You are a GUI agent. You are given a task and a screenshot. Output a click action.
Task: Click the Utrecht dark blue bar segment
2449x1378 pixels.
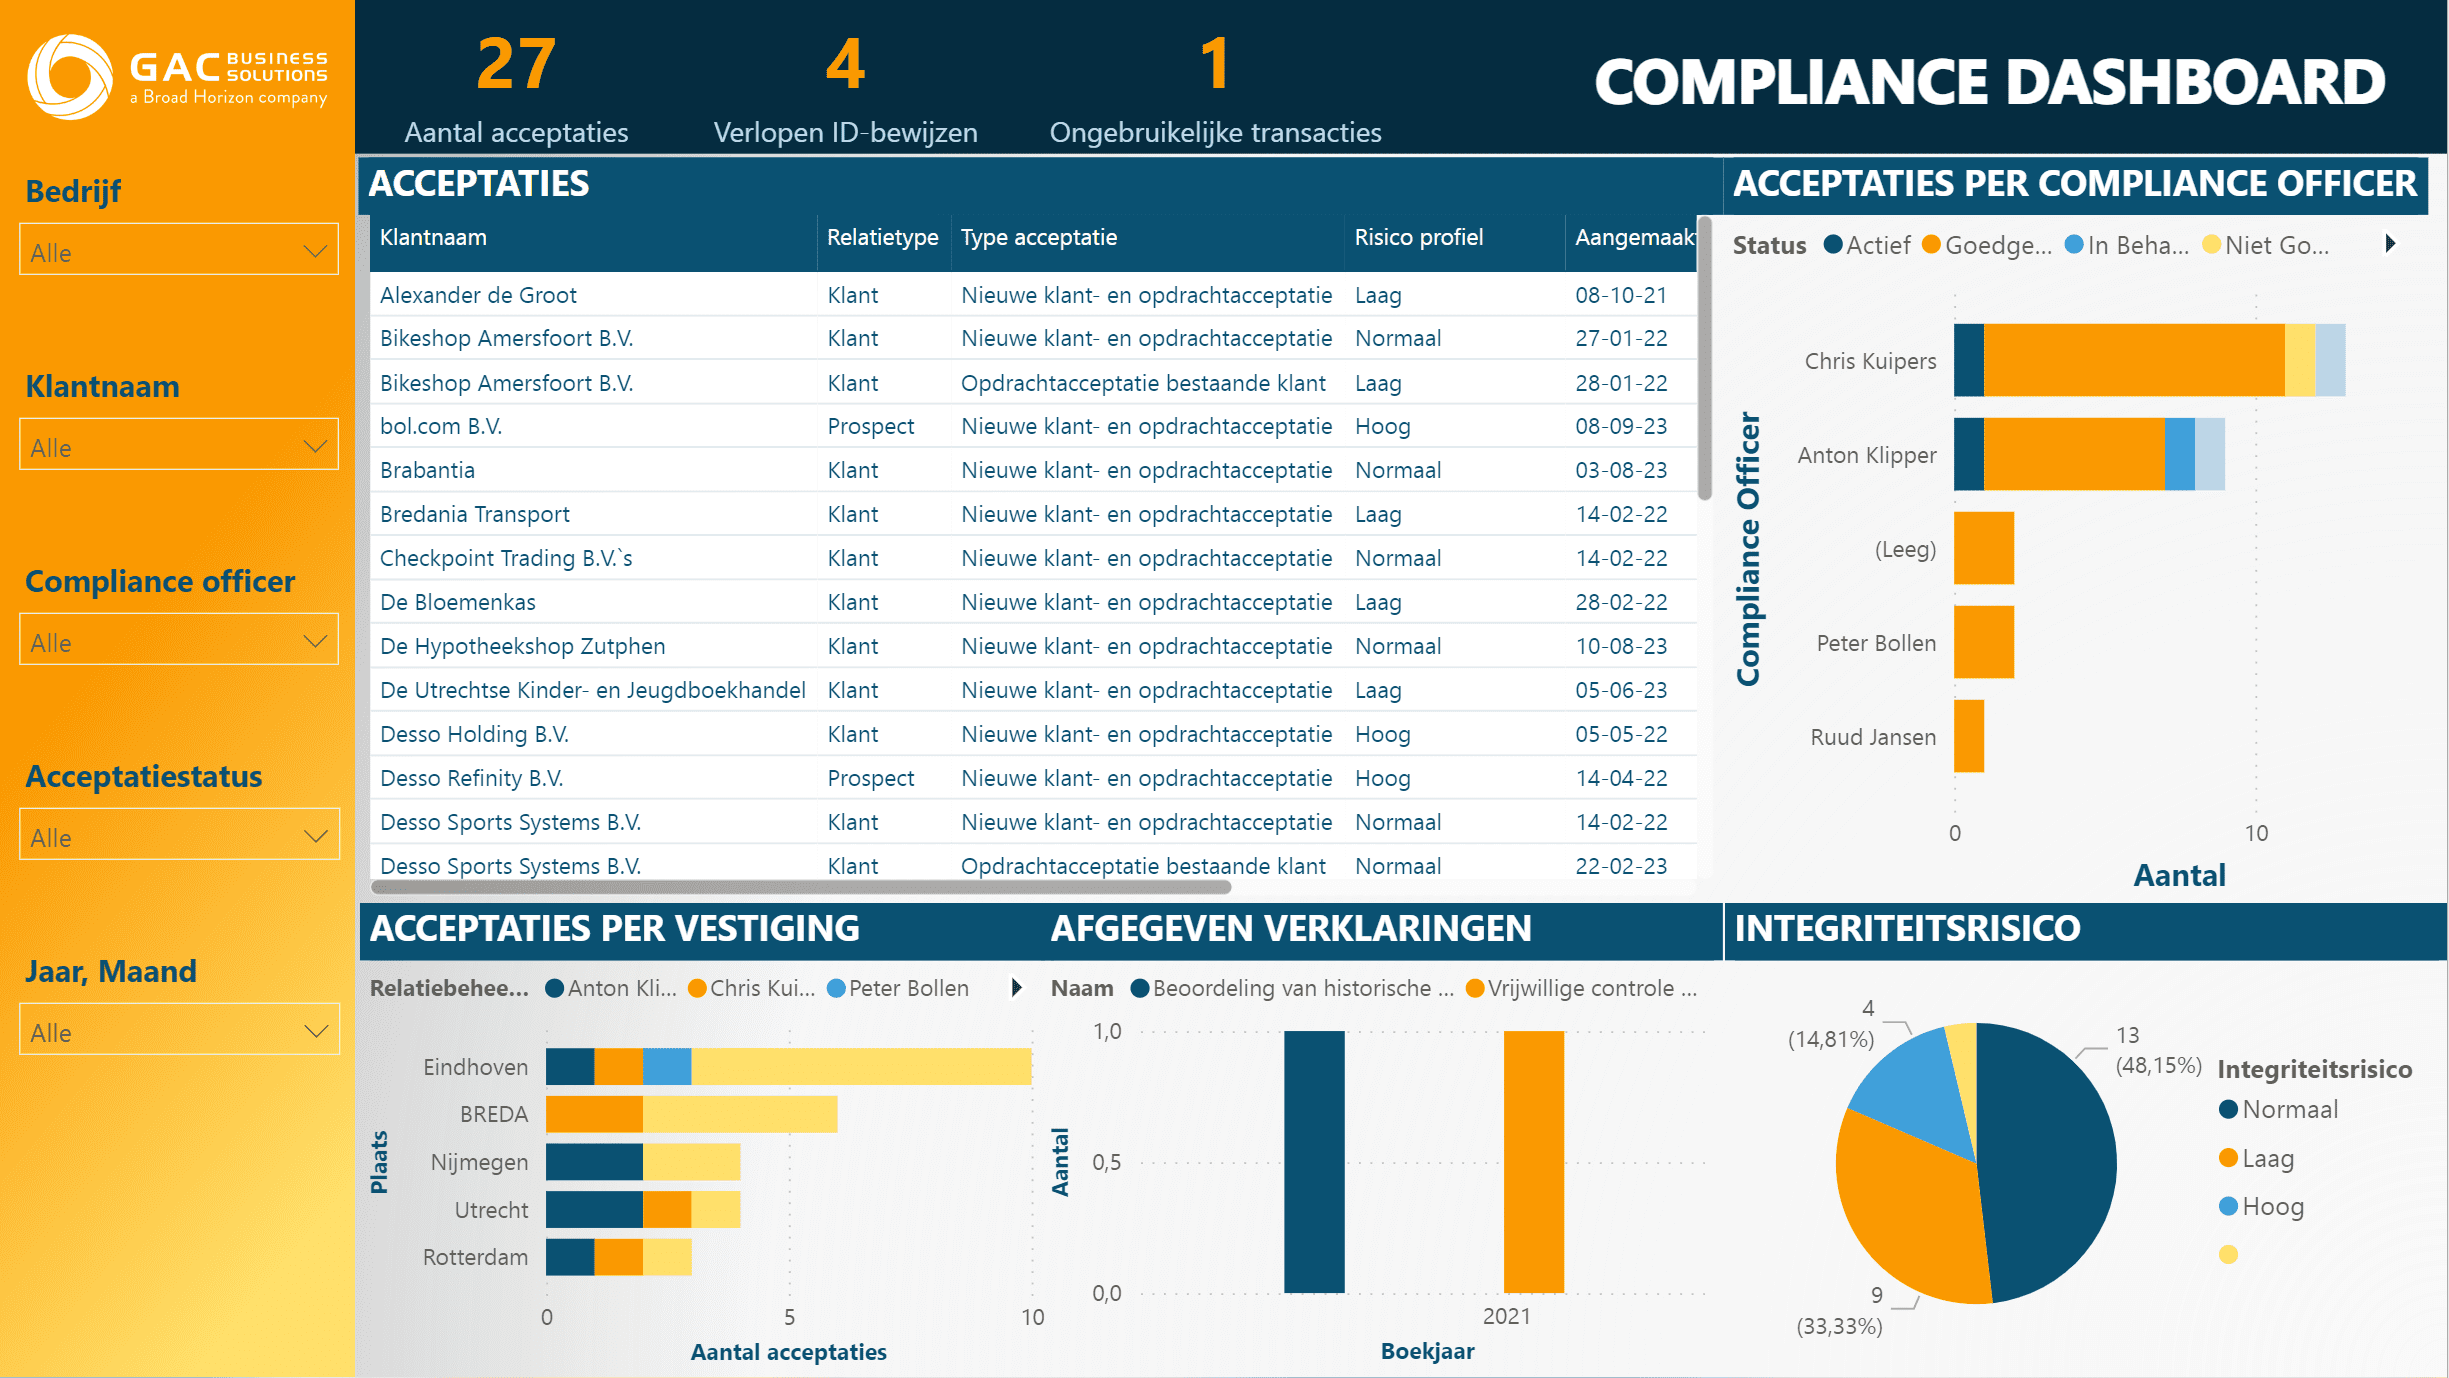click(594, 1209)
